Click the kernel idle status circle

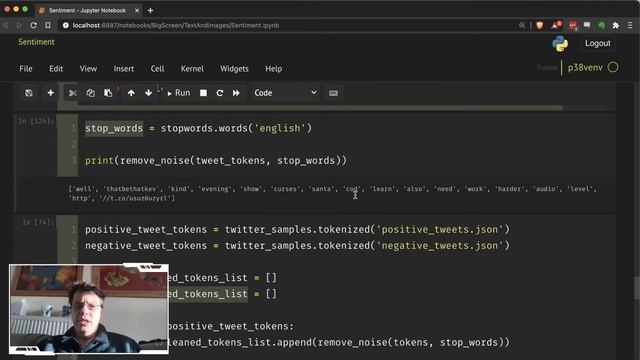tap(613, 67)
